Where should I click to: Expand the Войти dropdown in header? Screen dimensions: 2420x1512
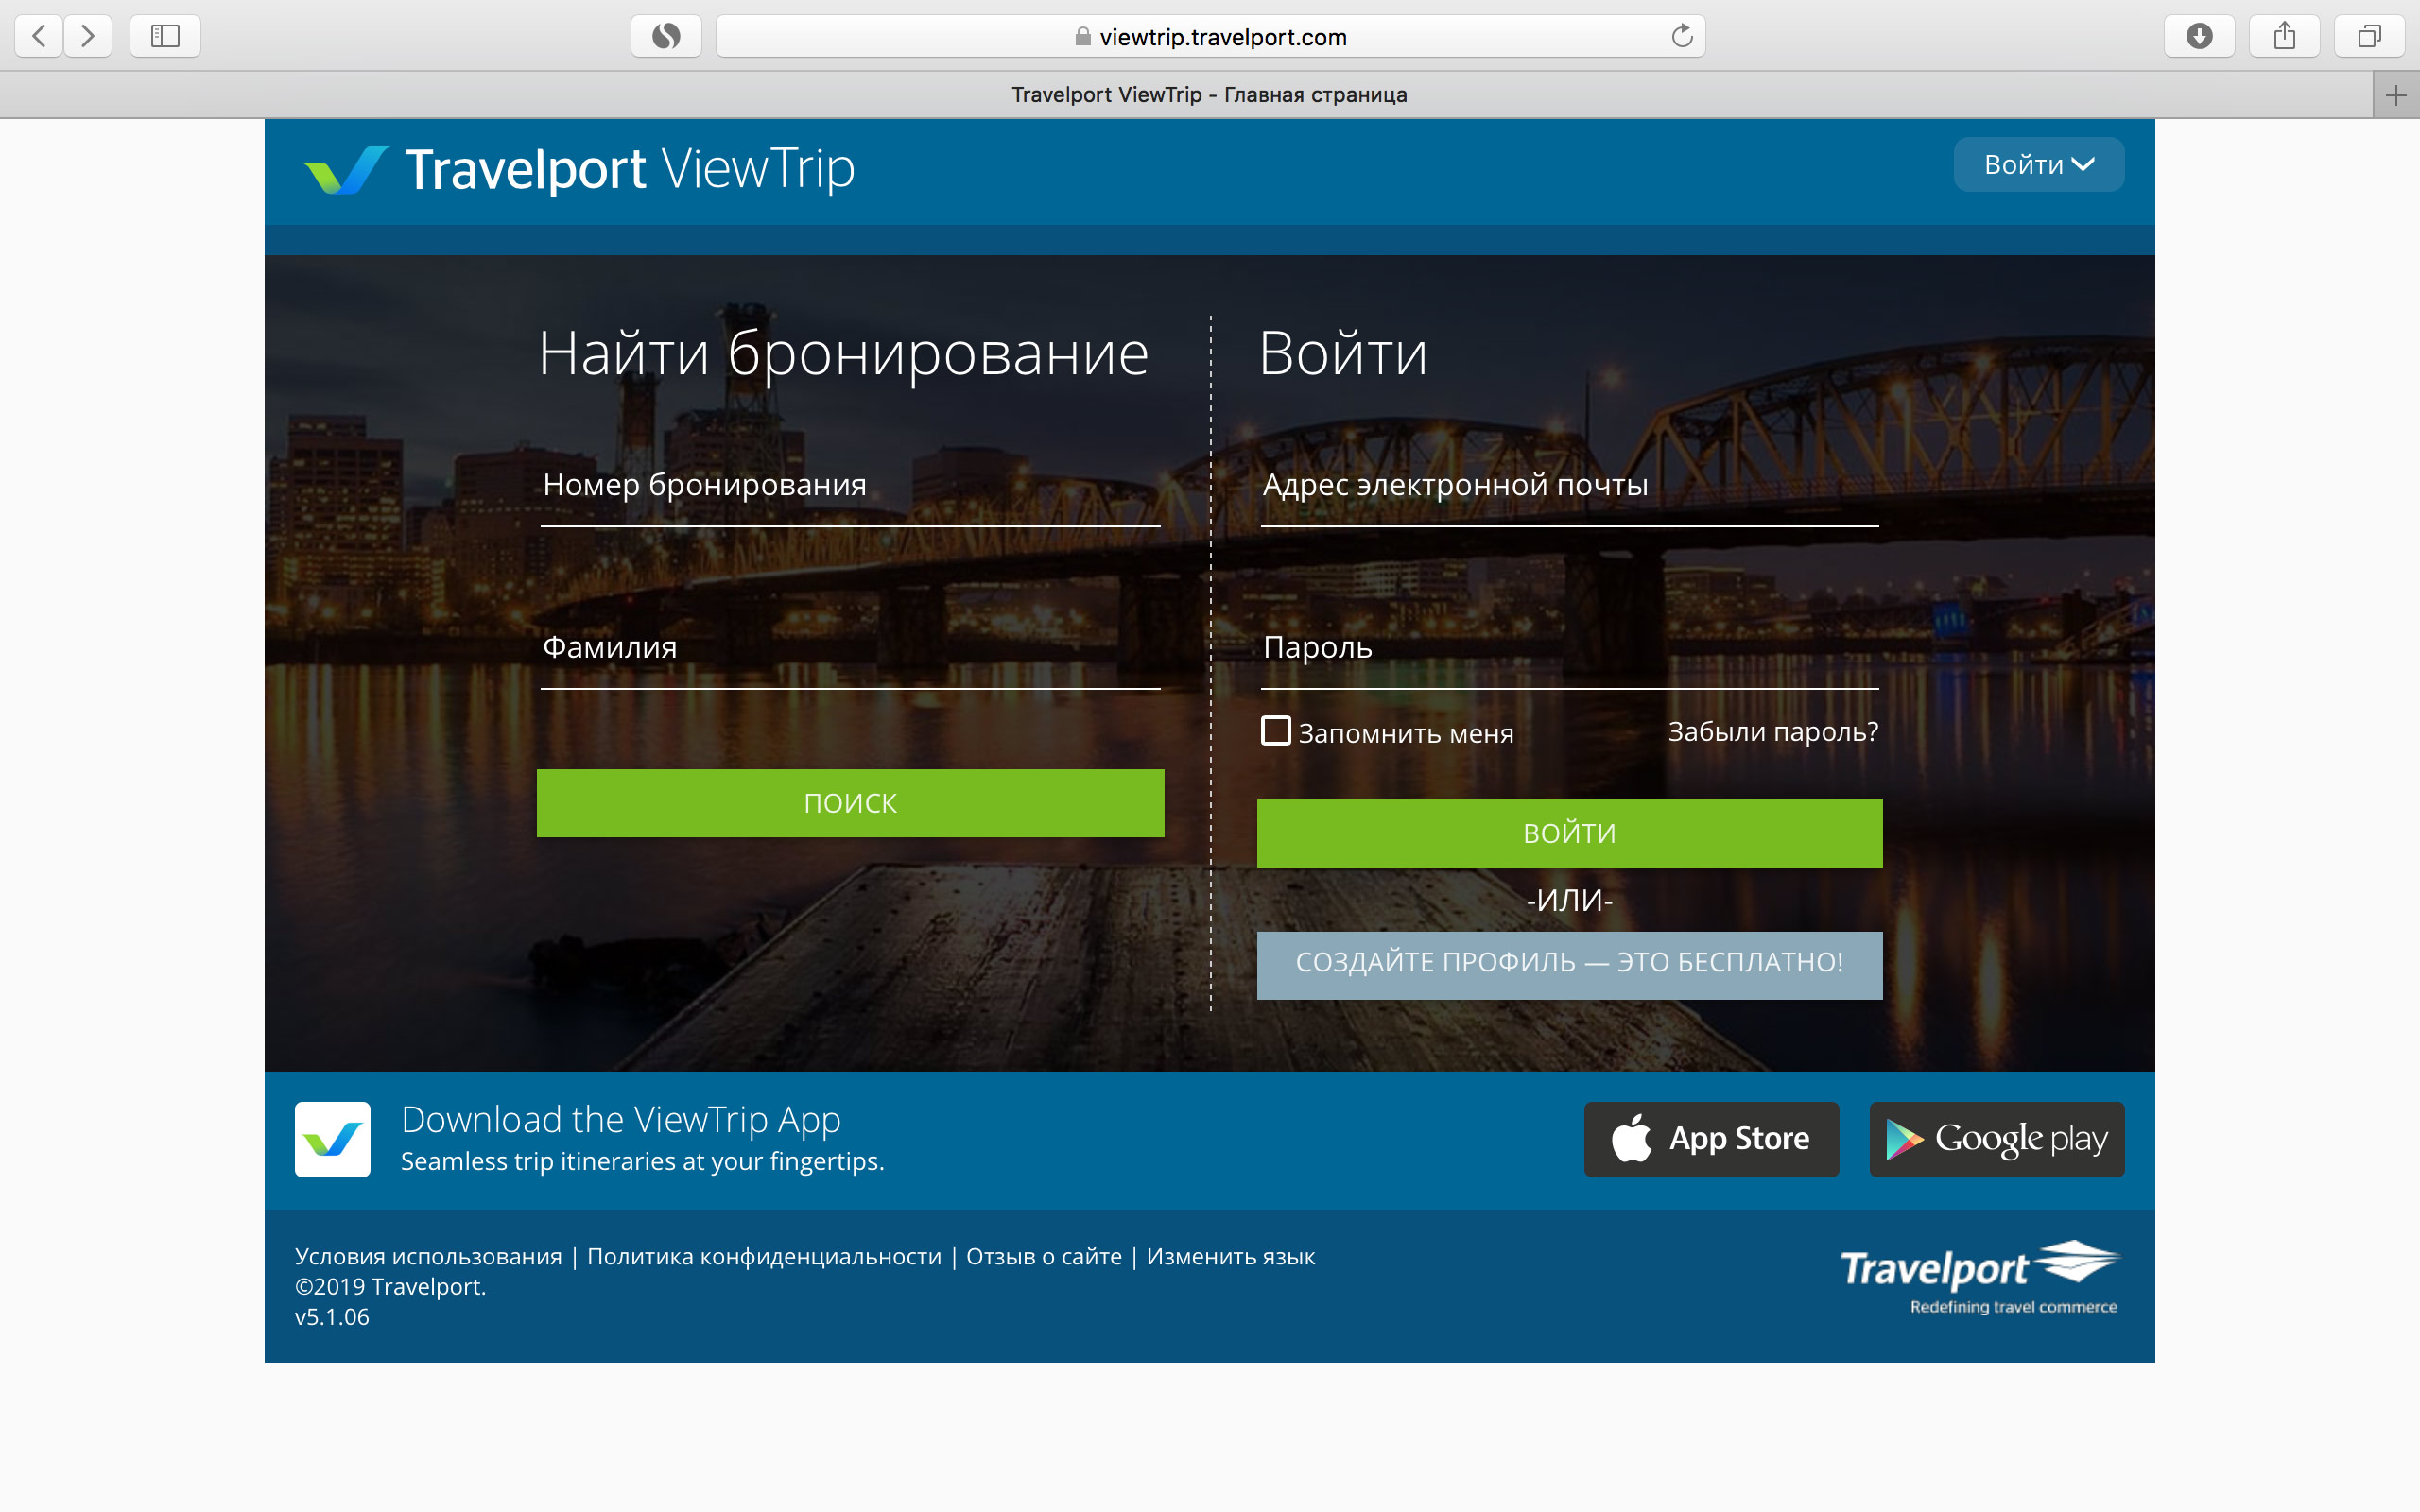(x=2038, y=165)
